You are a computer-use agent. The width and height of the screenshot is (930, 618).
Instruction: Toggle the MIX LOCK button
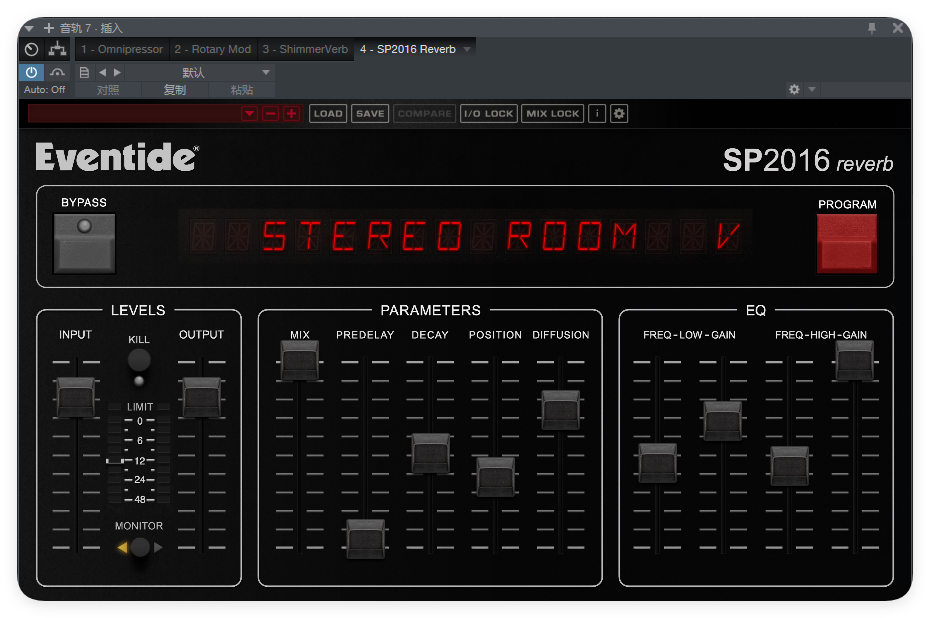coord(552,113)
